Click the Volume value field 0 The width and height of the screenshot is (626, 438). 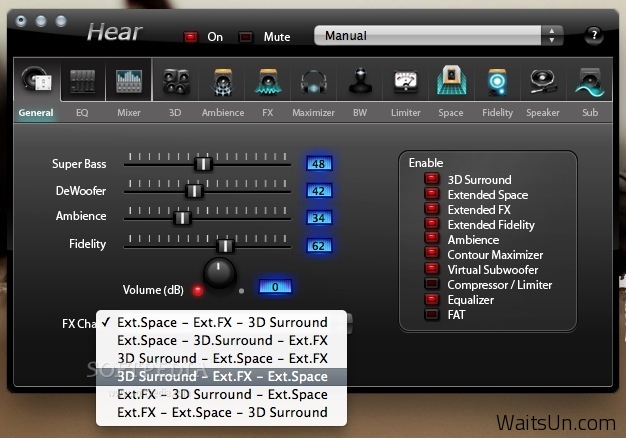(275, 287)
